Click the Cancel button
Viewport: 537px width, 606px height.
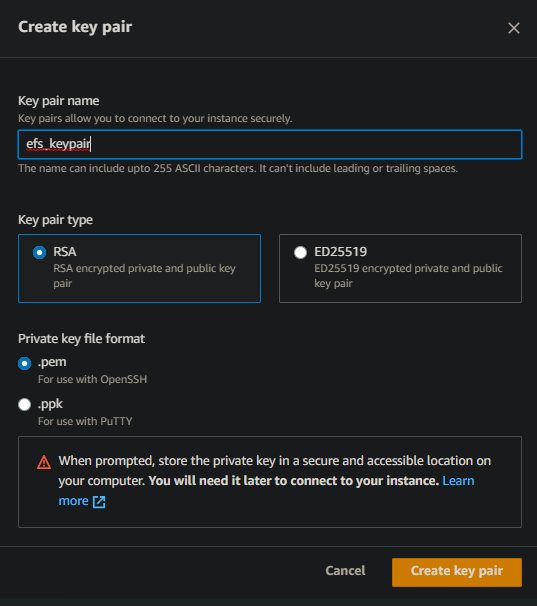tap(345, 570)
